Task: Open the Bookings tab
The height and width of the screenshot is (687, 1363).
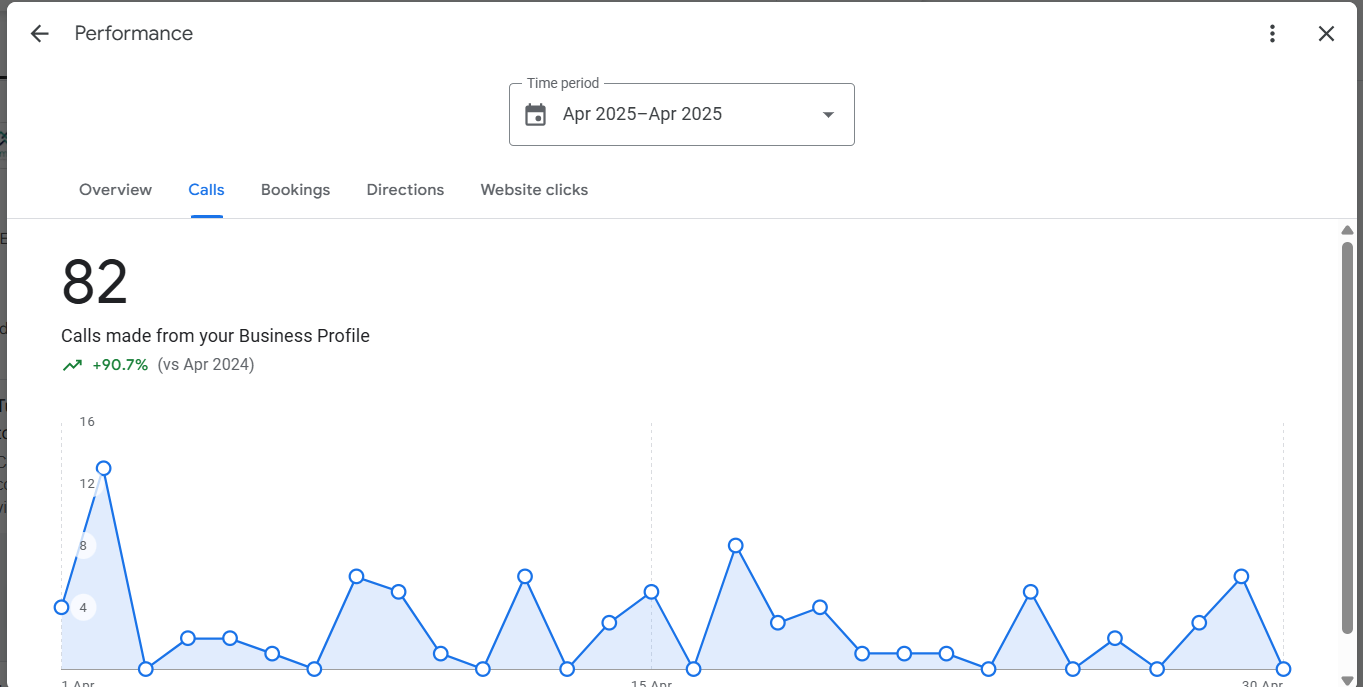Action: (296, 190)
